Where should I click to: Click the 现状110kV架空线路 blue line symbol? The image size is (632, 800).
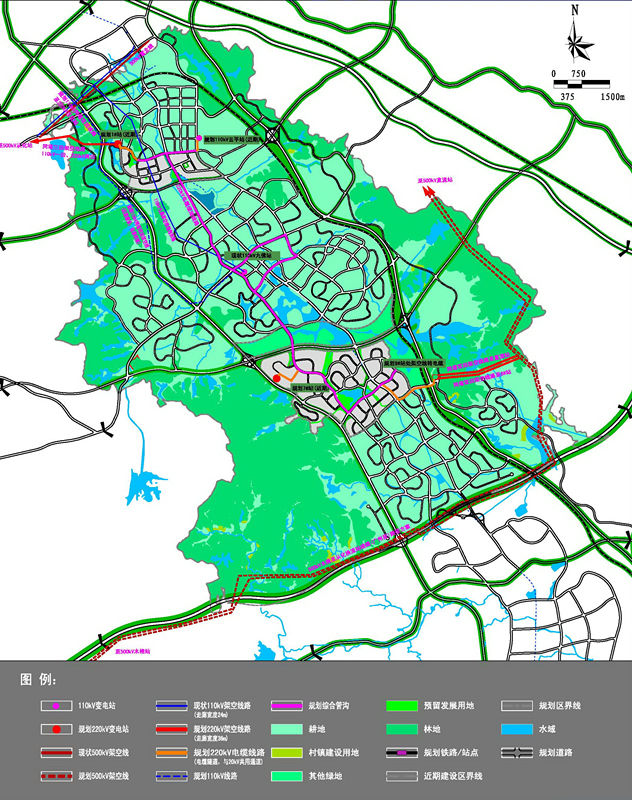(x=171, y=706)
